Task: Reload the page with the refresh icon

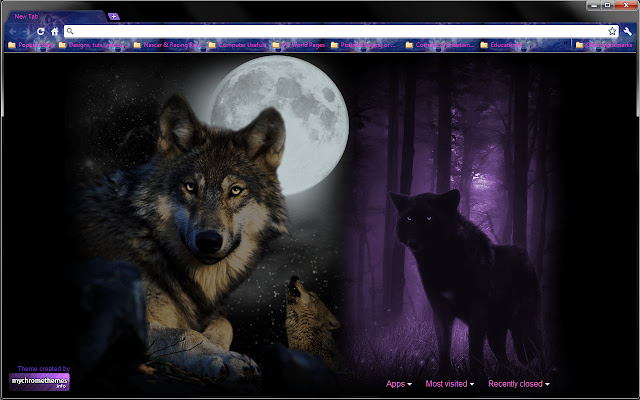Action: coord(40,31)
